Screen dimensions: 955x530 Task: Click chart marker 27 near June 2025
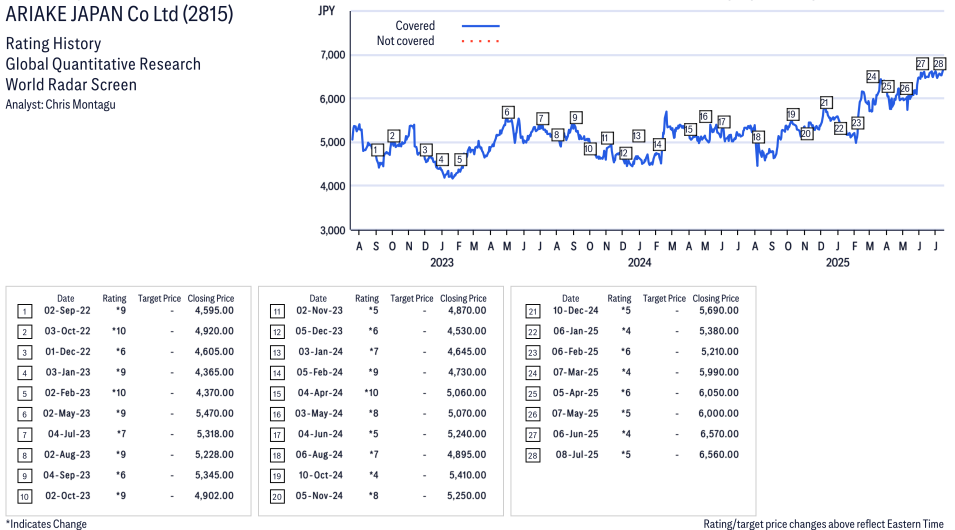tap(922, 63)
